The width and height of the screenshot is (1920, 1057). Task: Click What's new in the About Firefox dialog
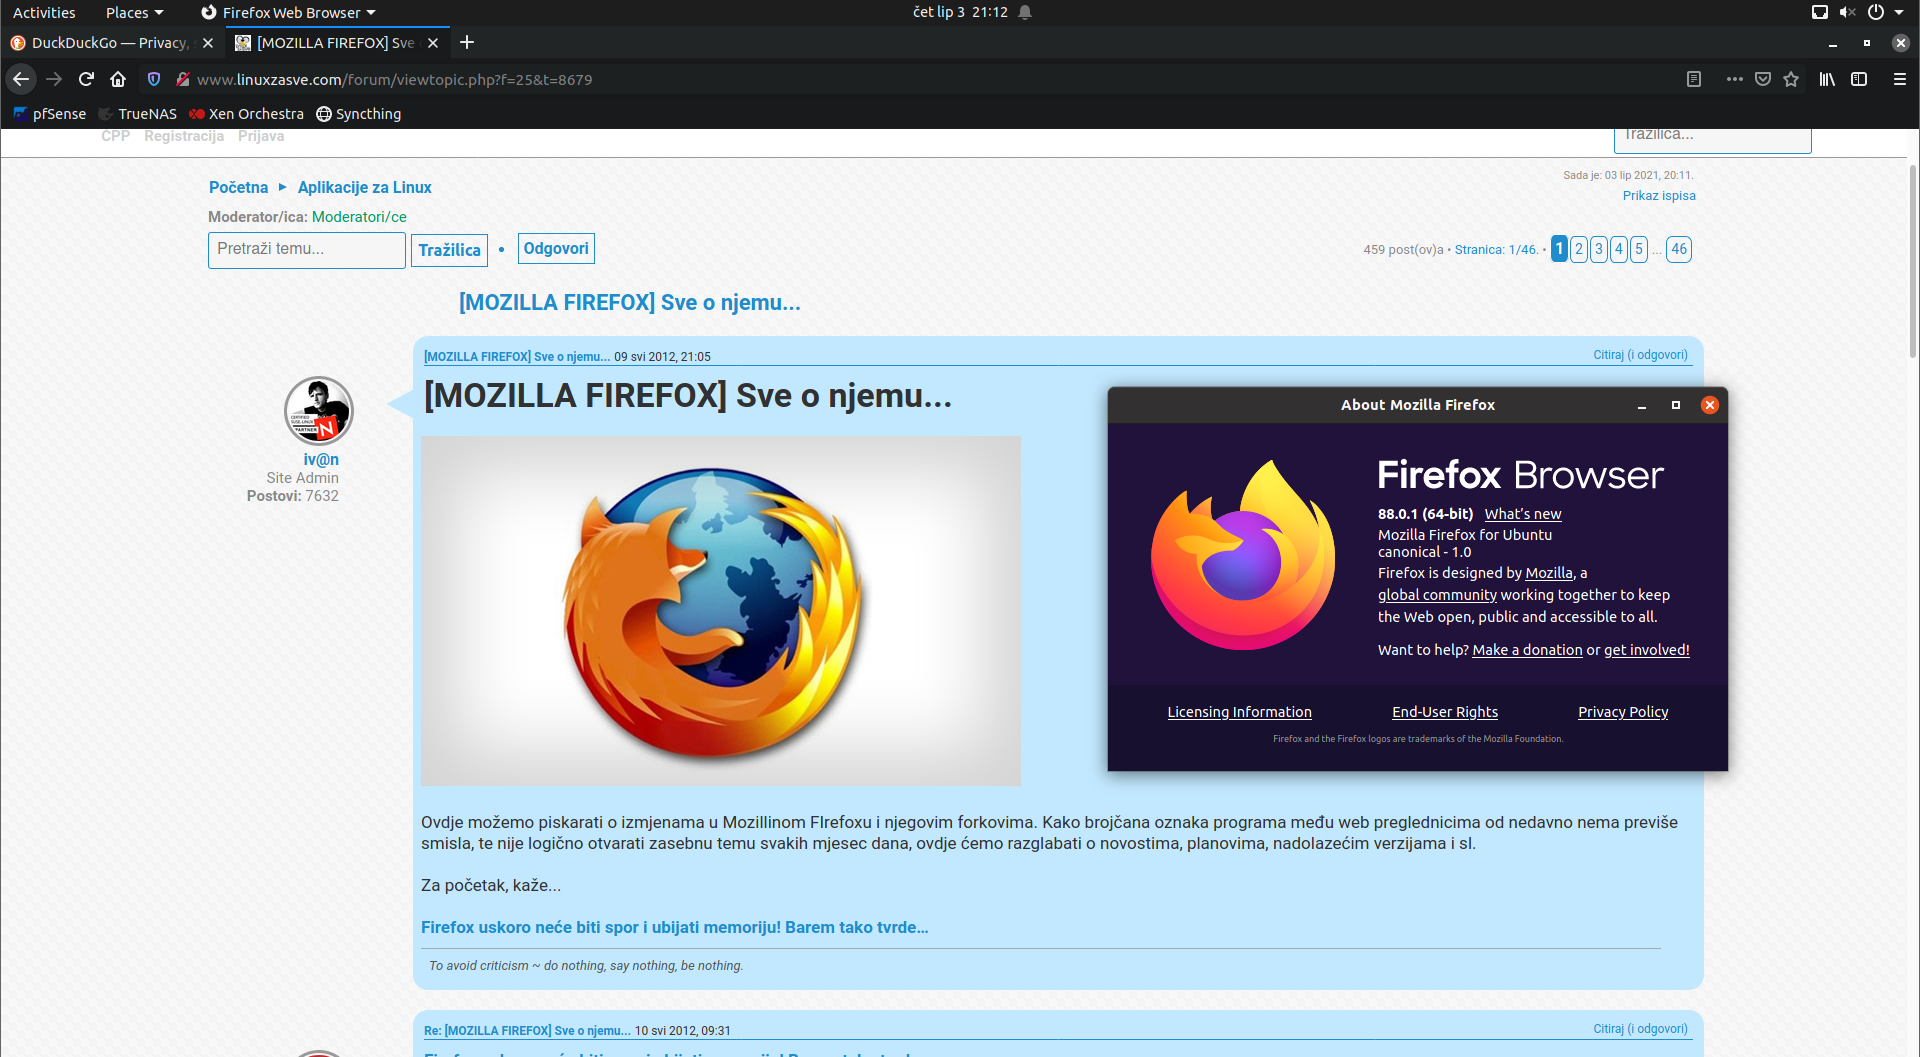coord(1523,514)
